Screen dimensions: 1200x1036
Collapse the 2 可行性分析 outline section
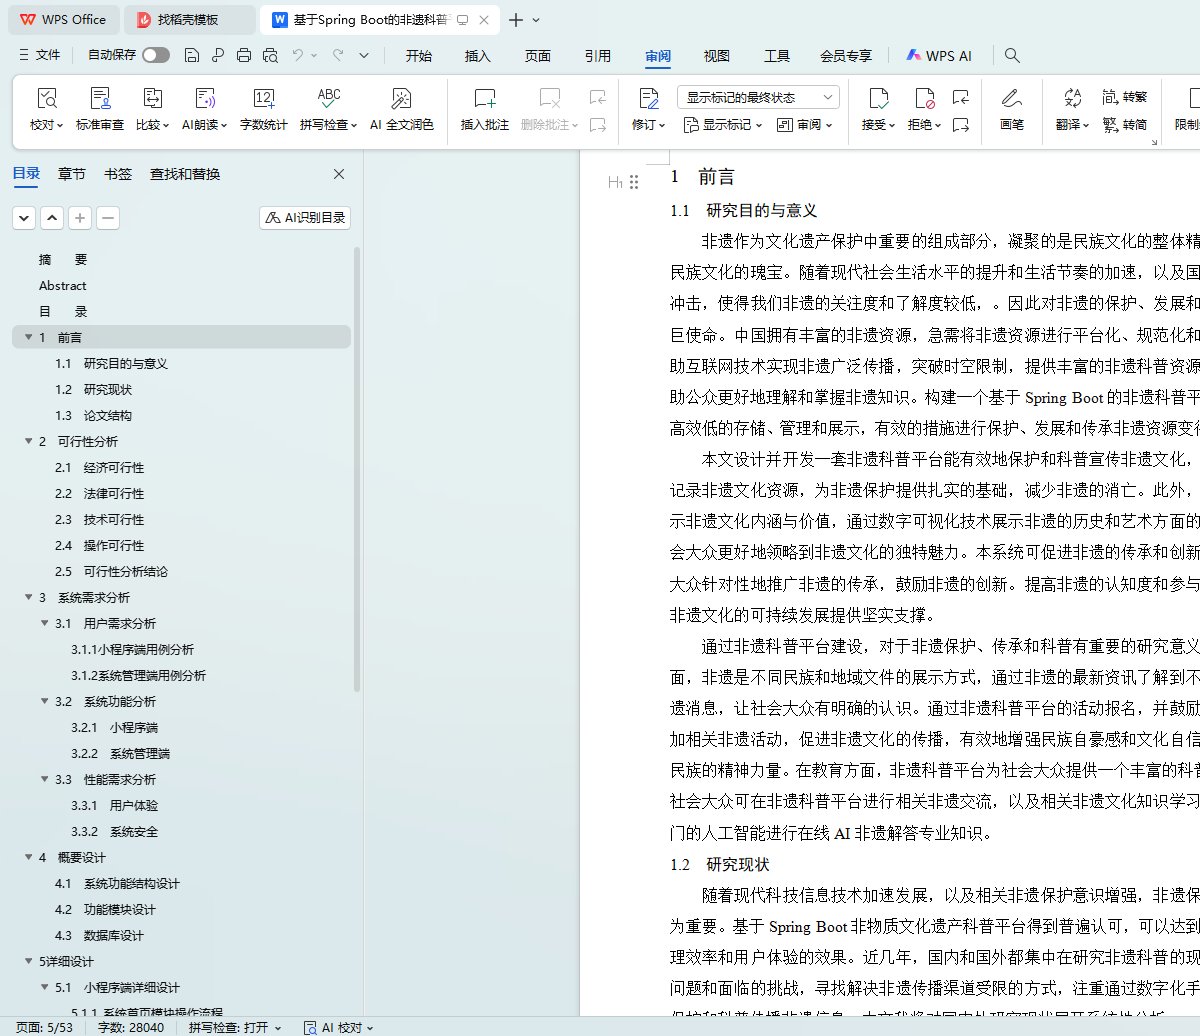(28, 441)
